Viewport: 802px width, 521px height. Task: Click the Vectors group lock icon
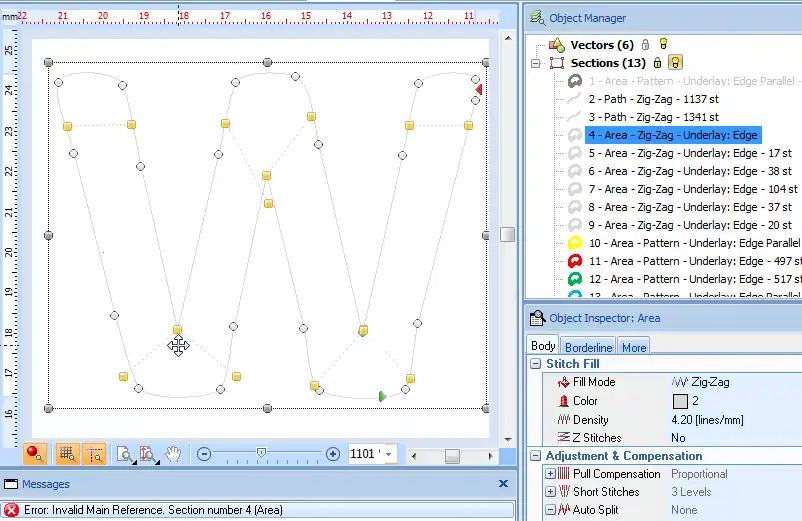click(x=645, y=45)
